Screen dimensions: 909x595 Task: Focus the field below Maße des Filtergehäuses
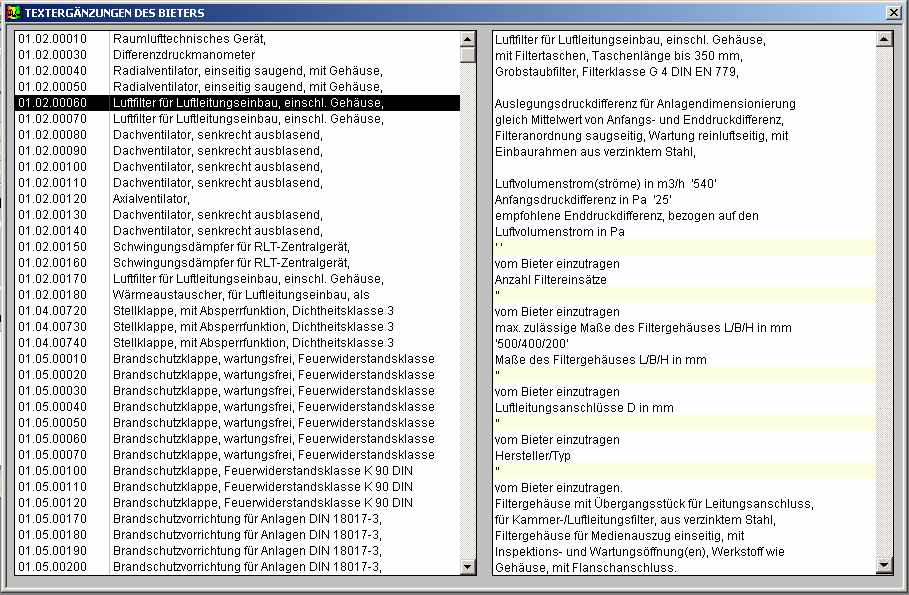(x=684, y=375)
